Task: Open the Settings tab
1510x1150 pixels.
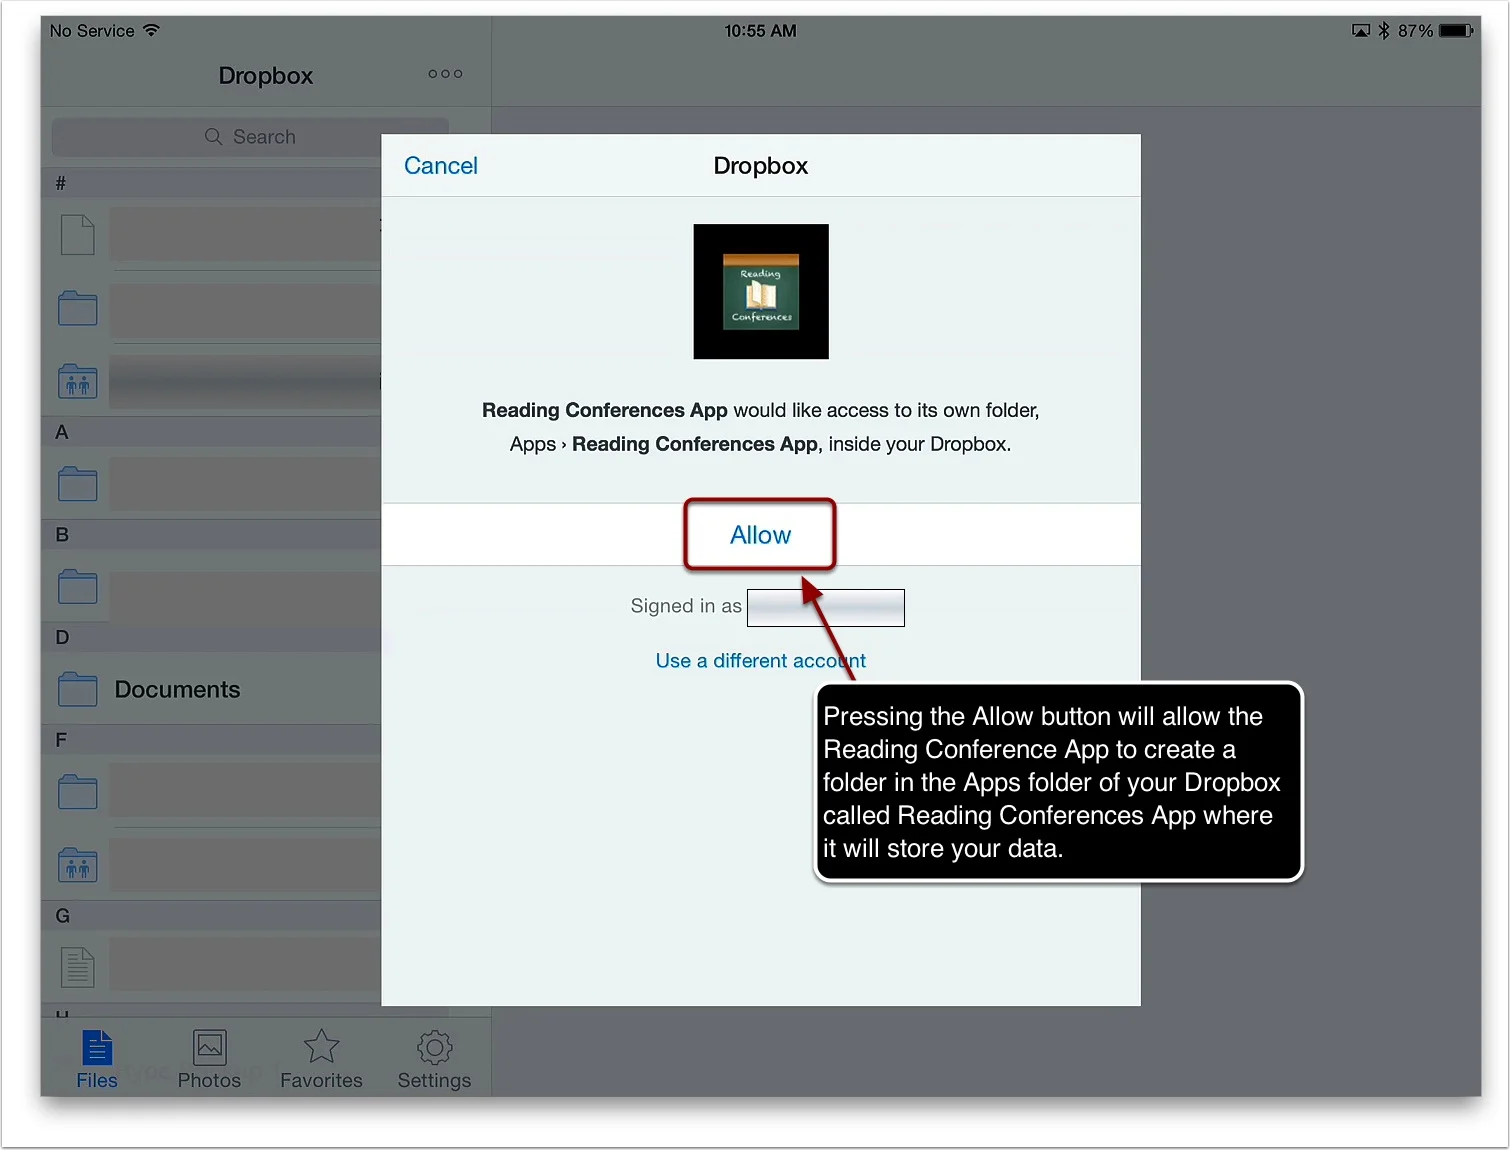Action: click(434, 1060)
